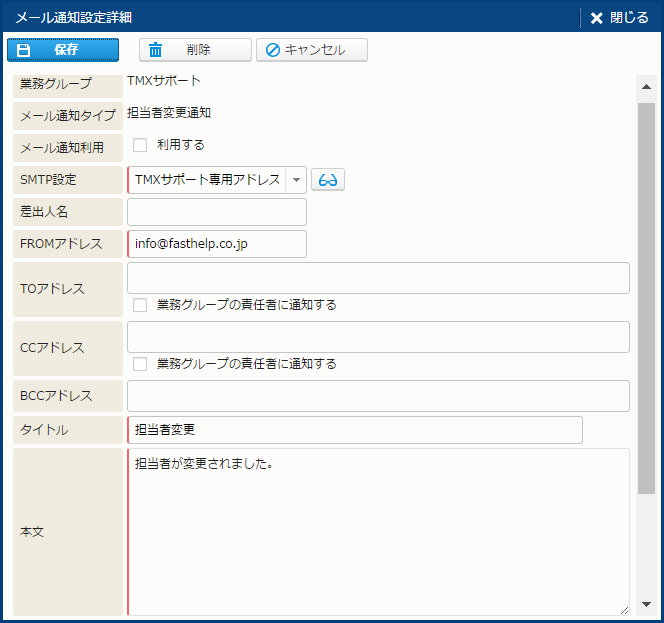Click the trash can icon on 削除
The width and height of the screenshot is (664, 623).
coord(156,50)
